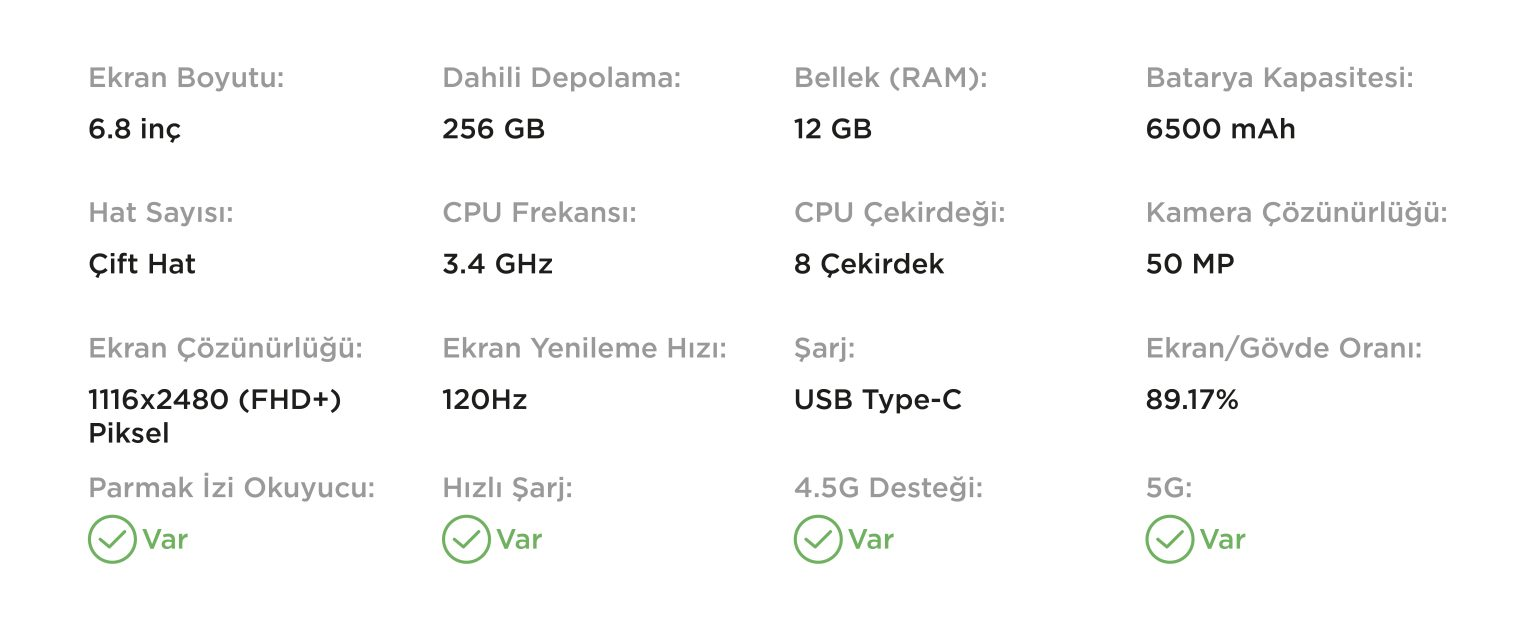The height and width of the screenshot is (627, 1536).
Task: Click the checkmark icon under Hızlı Şarj
Action: click(x=466, y=540)
